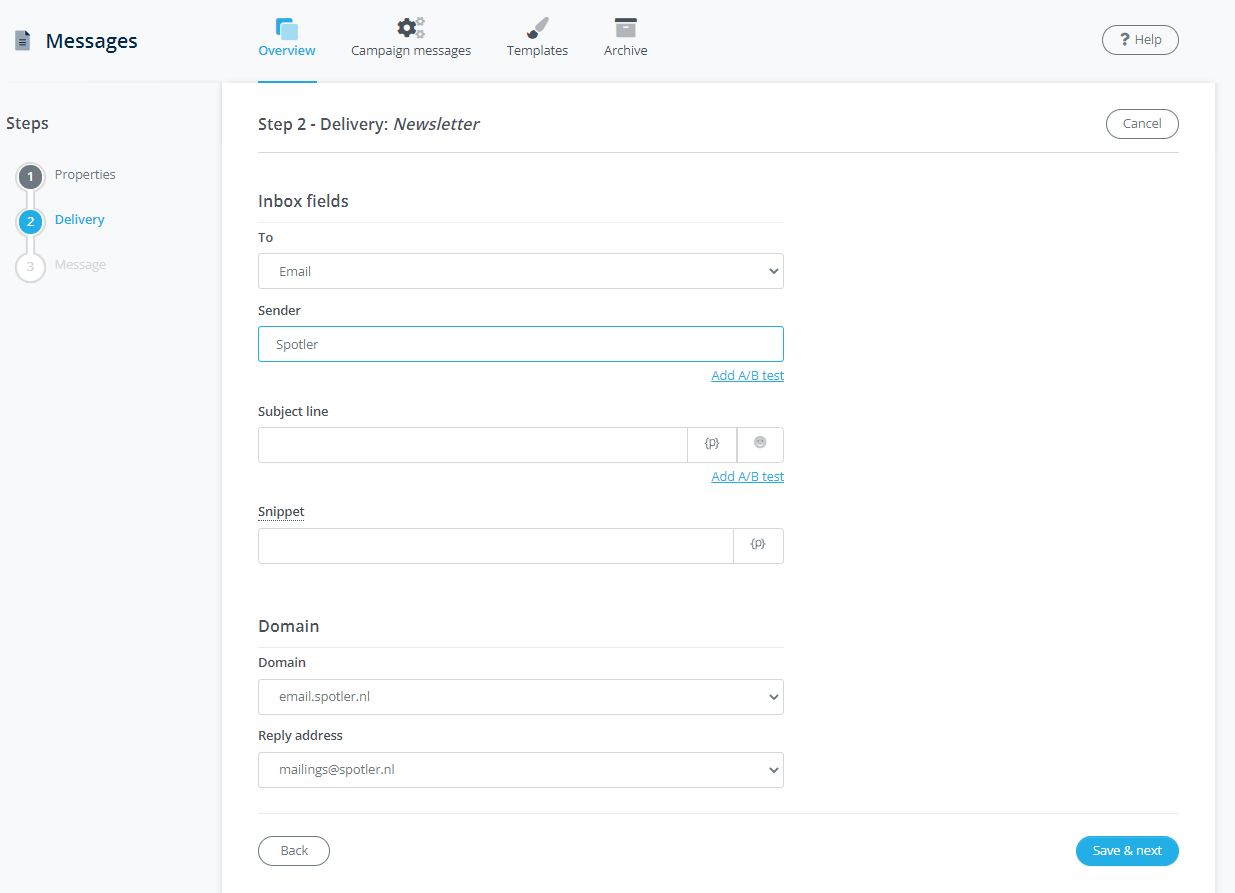Add A/B test for Subject line
Image resolution: width=1235 pixels, height=893 pixels.
pos(747,477)
